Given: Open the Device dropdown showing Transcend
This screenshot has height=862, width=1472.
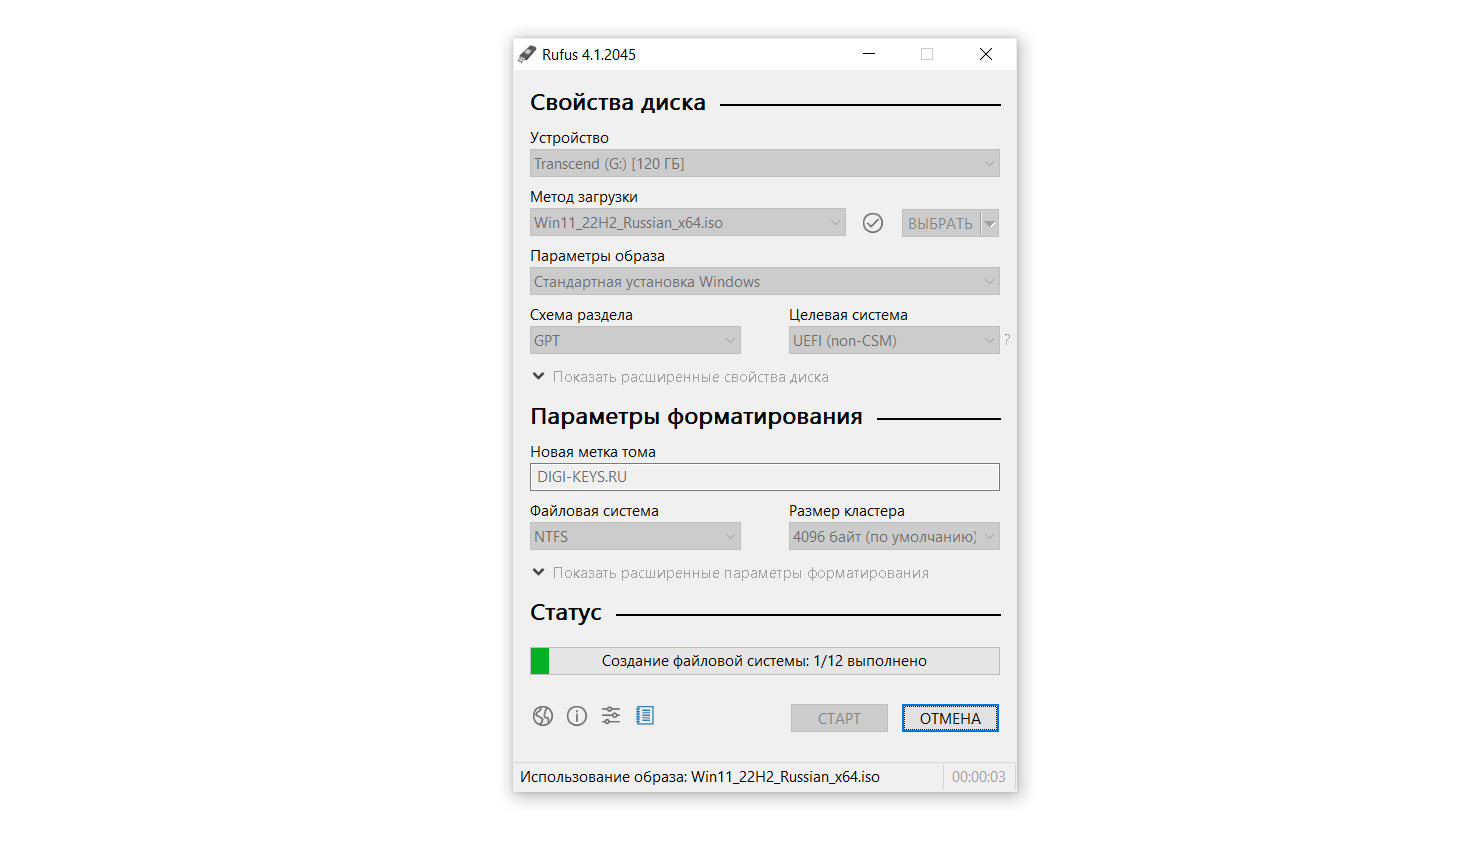Looking at the screenshot, I should click(764, 164).
